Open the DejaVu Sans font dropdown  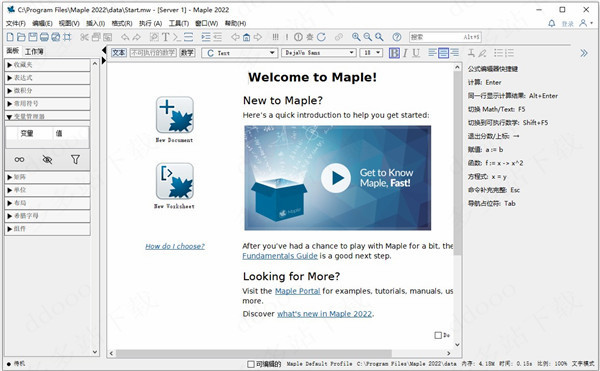point(319,53)
